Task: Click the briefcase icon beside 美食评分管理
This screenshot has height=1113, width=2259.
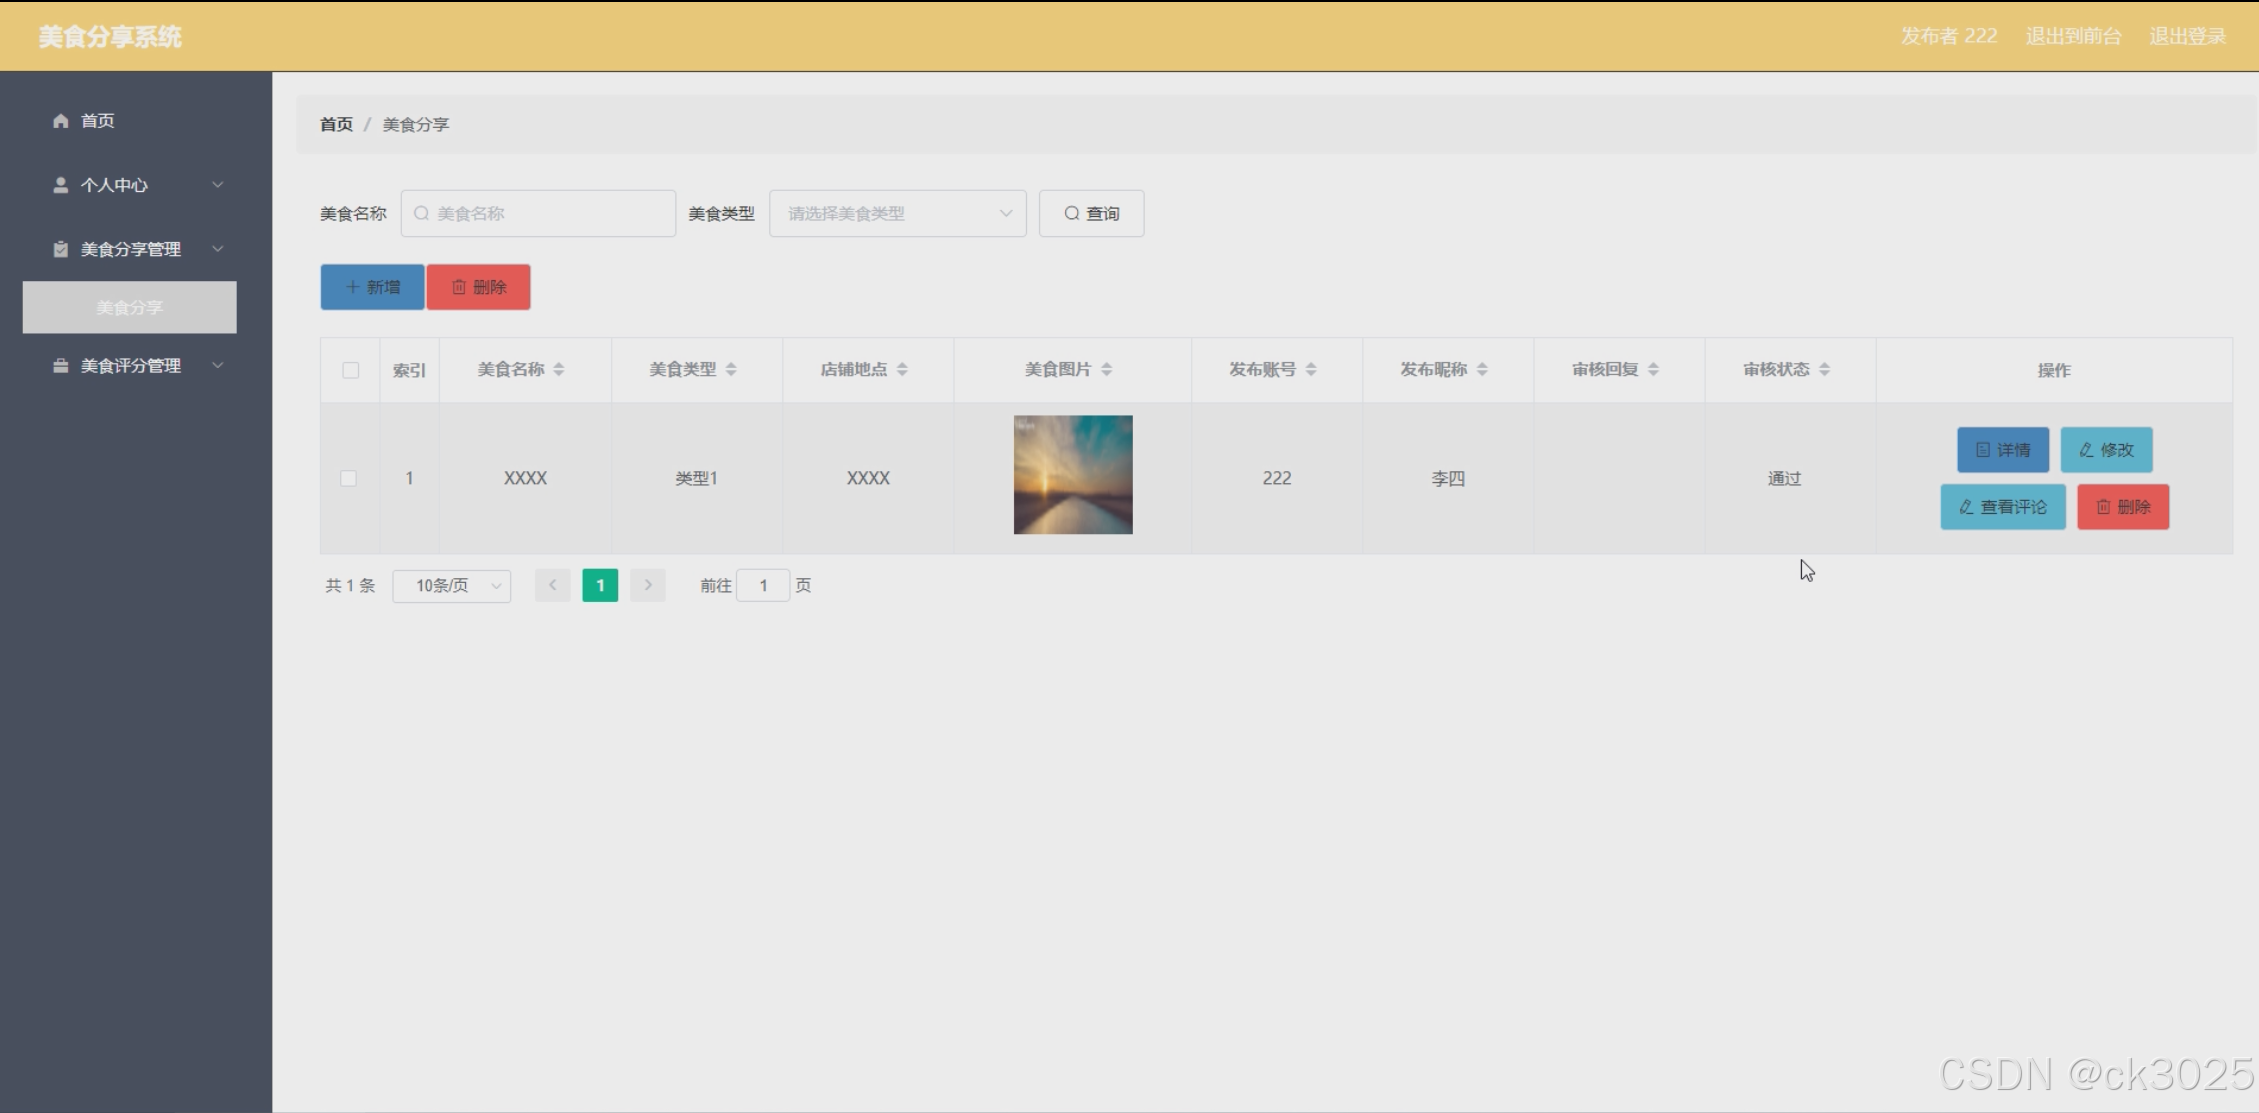Action: [61, 366]
